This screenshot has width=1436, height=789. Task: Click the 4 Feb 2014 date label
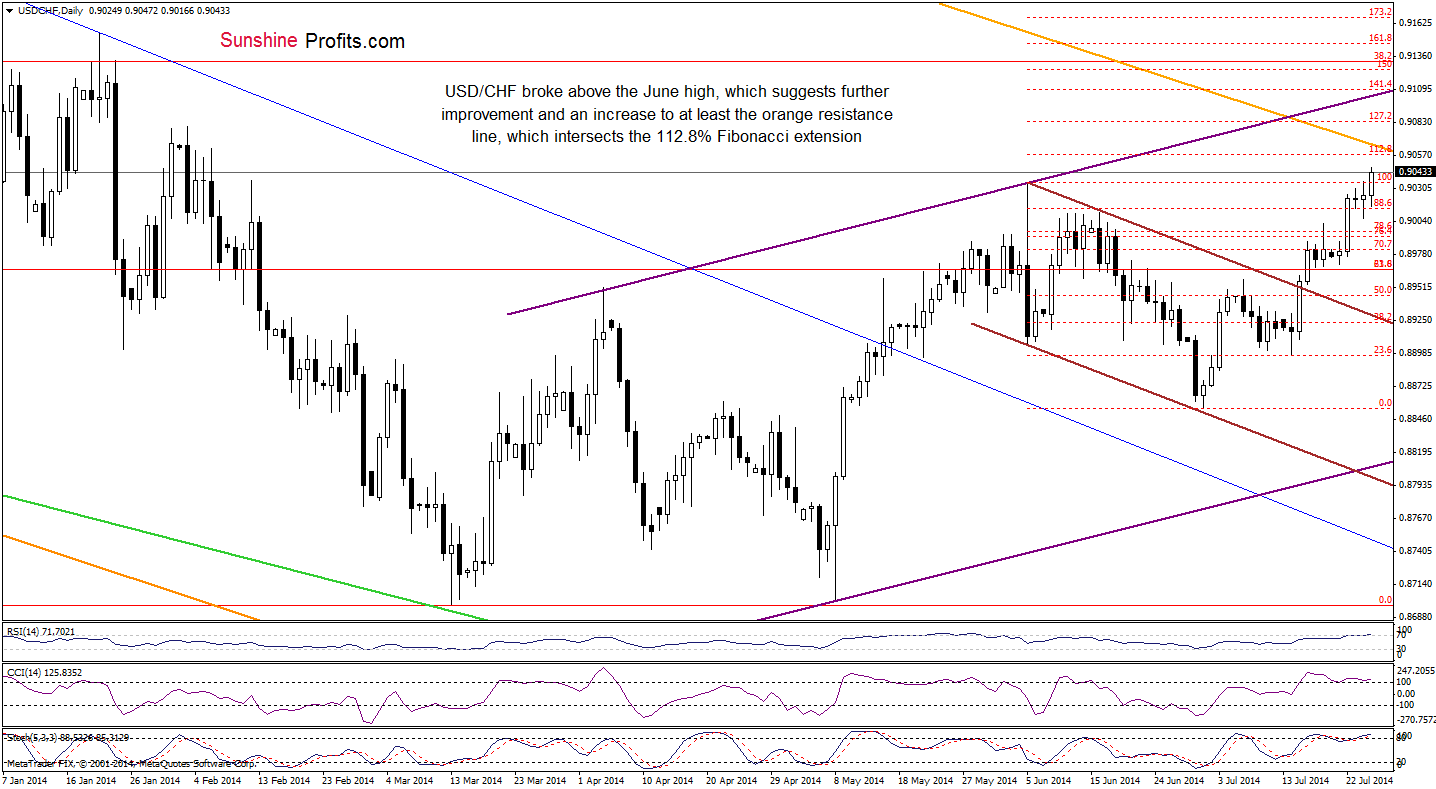pos(218,779)
